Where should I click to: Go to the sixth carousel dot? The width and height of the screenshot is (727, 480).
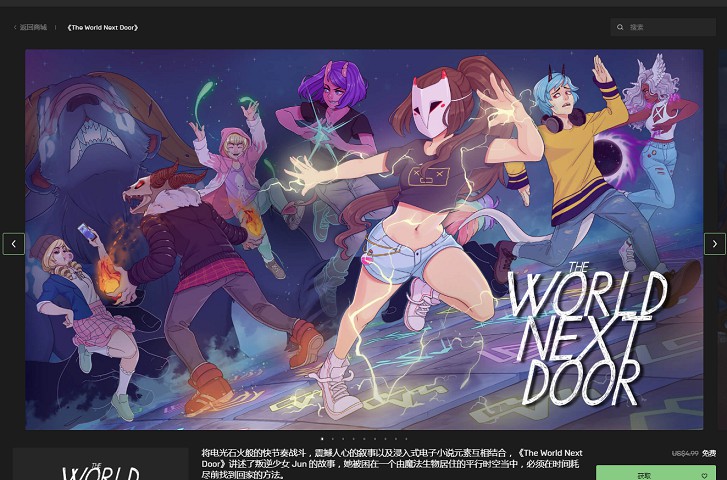click(375, 438)
